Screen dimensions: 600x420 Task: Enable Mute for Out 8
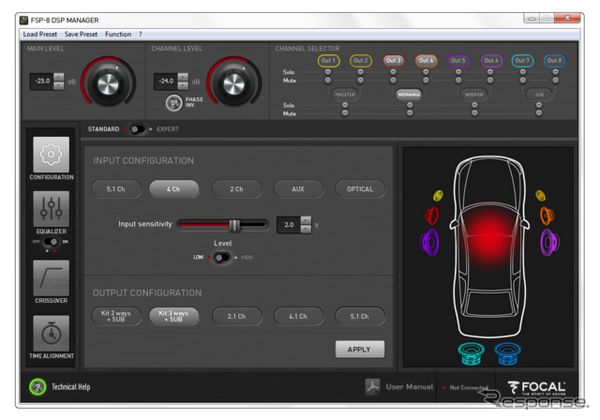pyautogui.click(x=556, y=80)
